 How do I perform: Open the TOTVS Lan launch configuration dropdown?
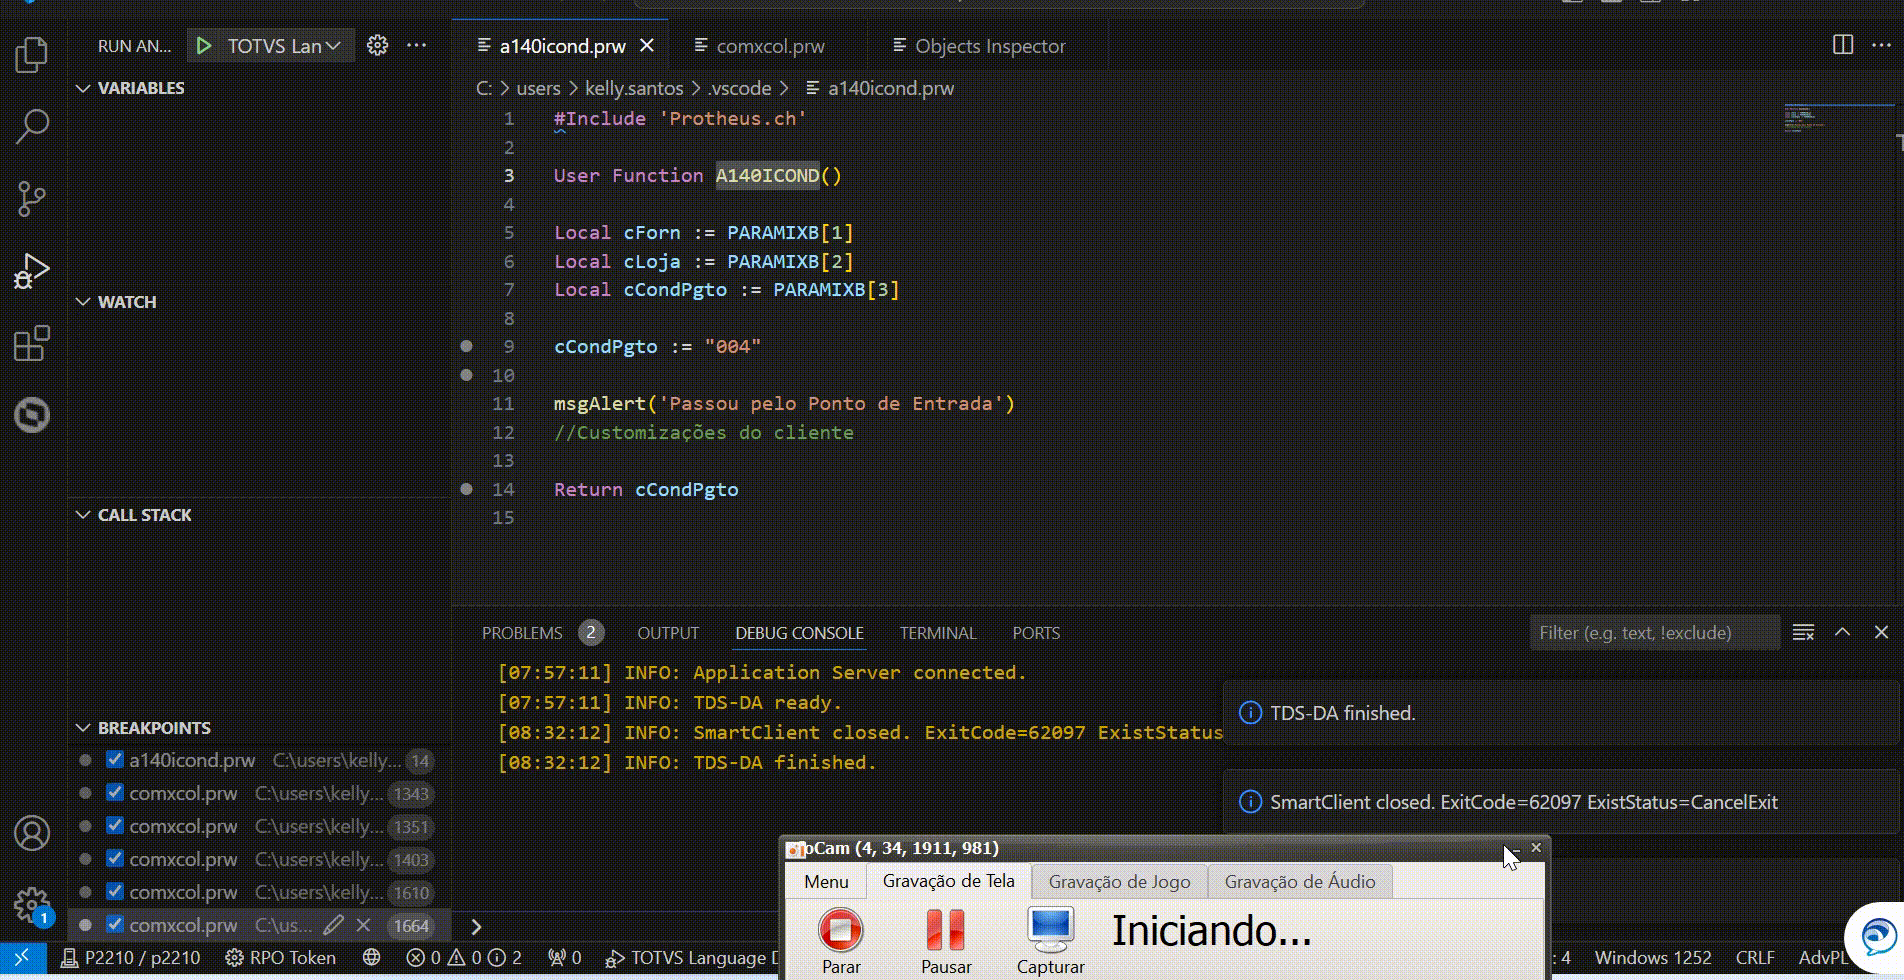[x=285, y=46]
